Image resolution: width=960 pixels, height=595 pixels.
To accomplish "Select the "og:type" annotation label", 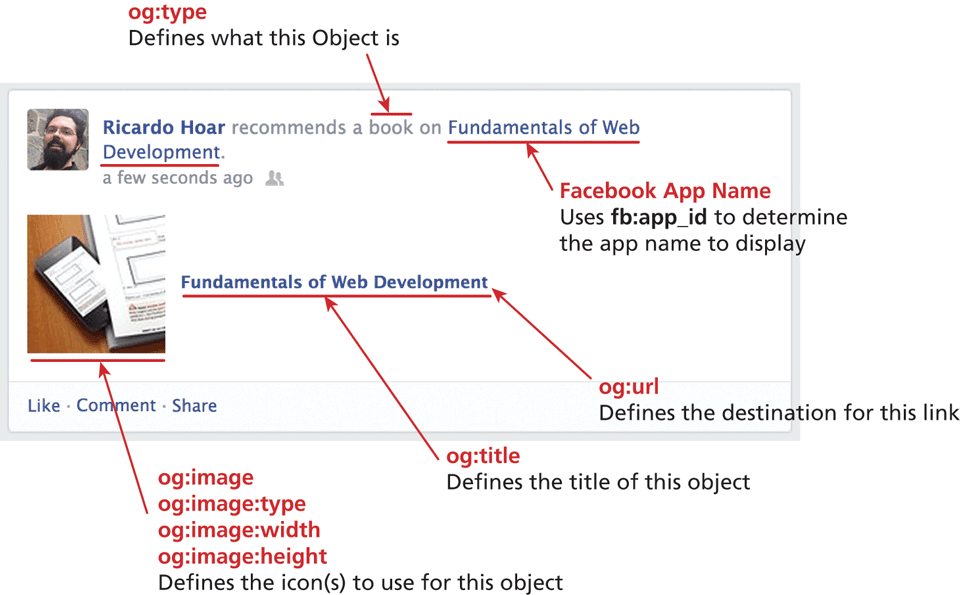I will coord(166,15).
